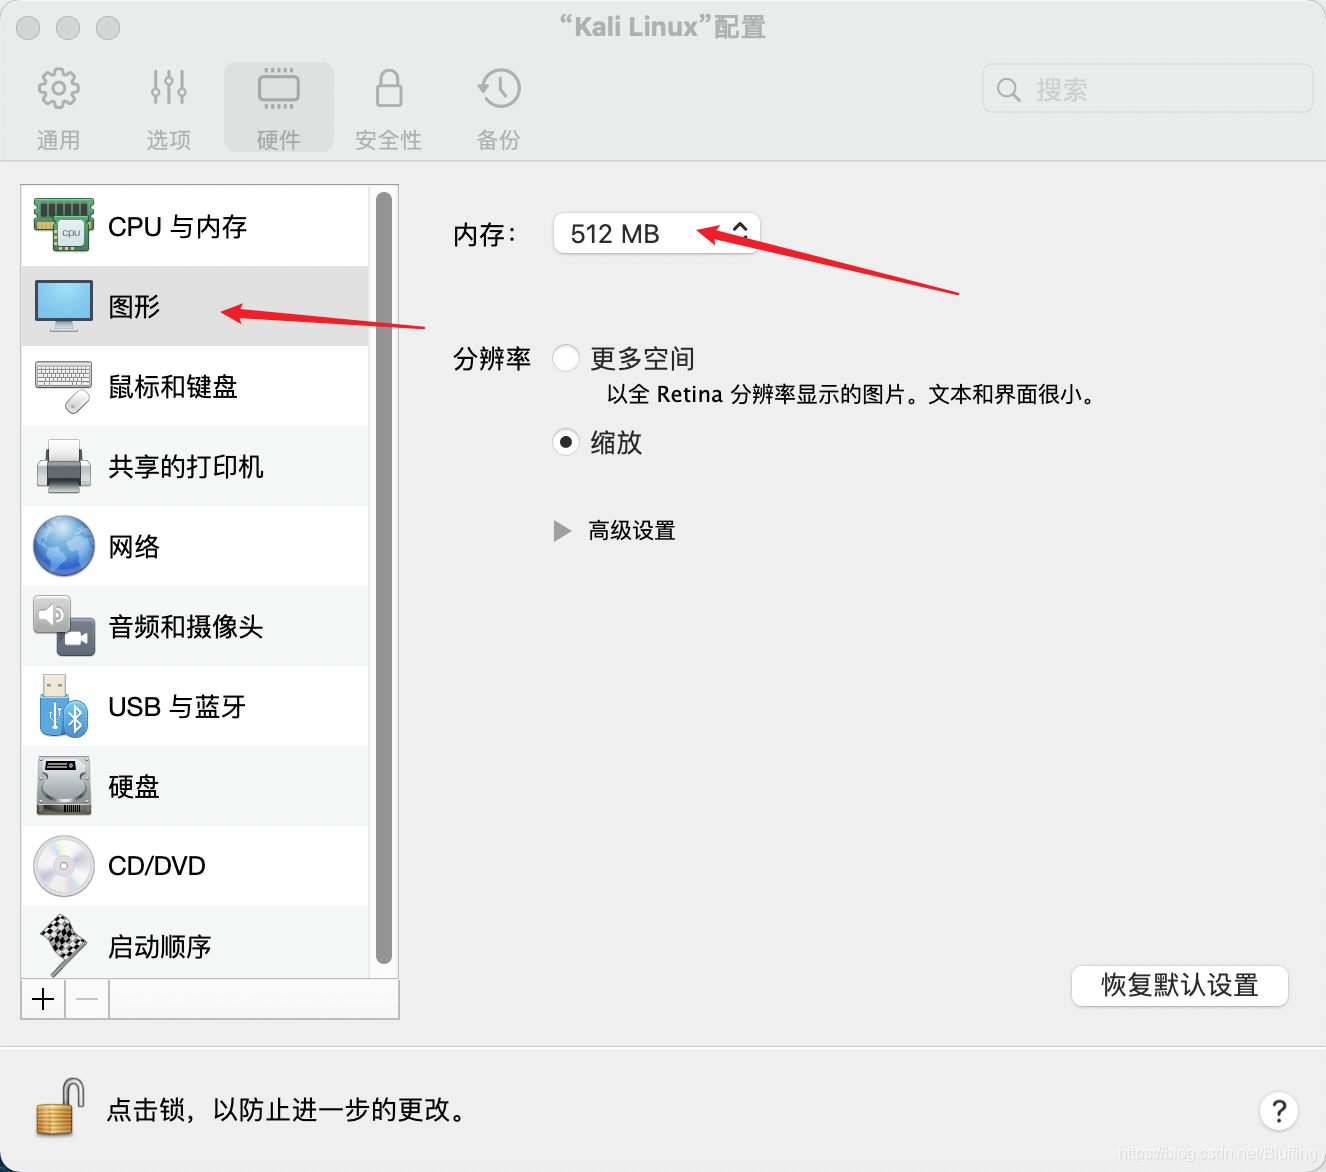This screenshot has height=1172, width=1326.
Task: Select the 图形 monitor icon
Action: point(64,306)
